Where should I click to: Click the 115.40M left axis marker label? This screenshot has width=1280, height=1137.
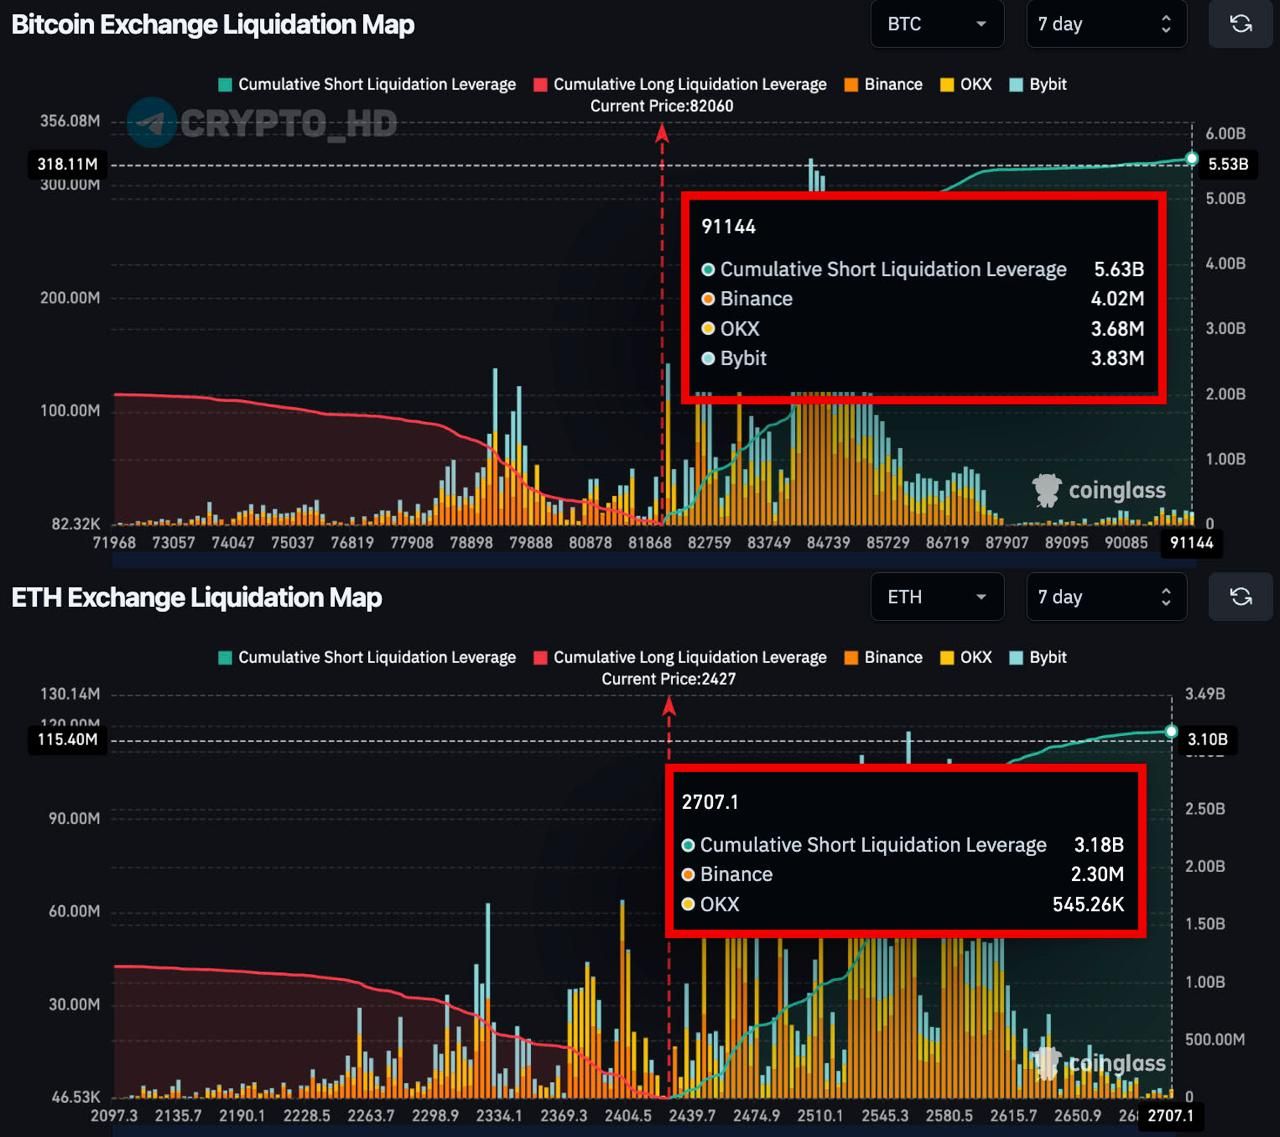coord(68,739)
